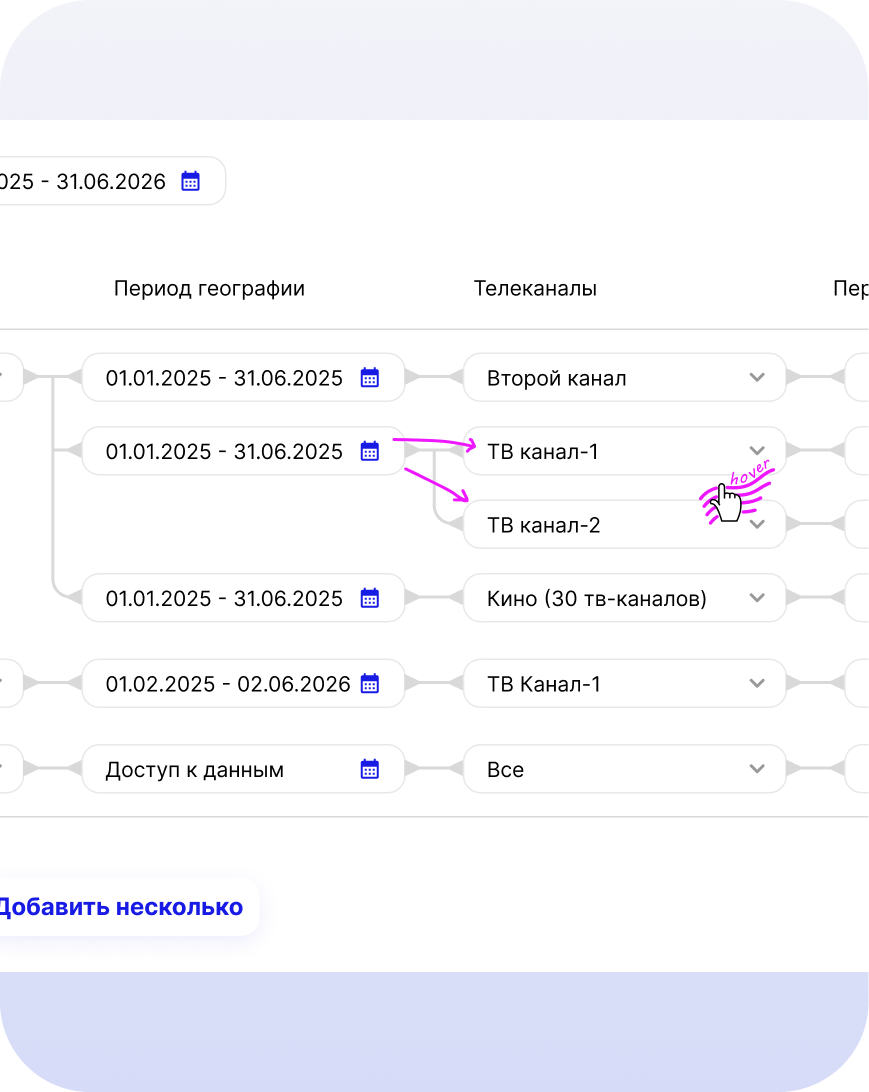Screen dimensions: 869x1092
Task: Open the calendar on the second 01.01.2025 period row
Action: (x=369, y=451)
